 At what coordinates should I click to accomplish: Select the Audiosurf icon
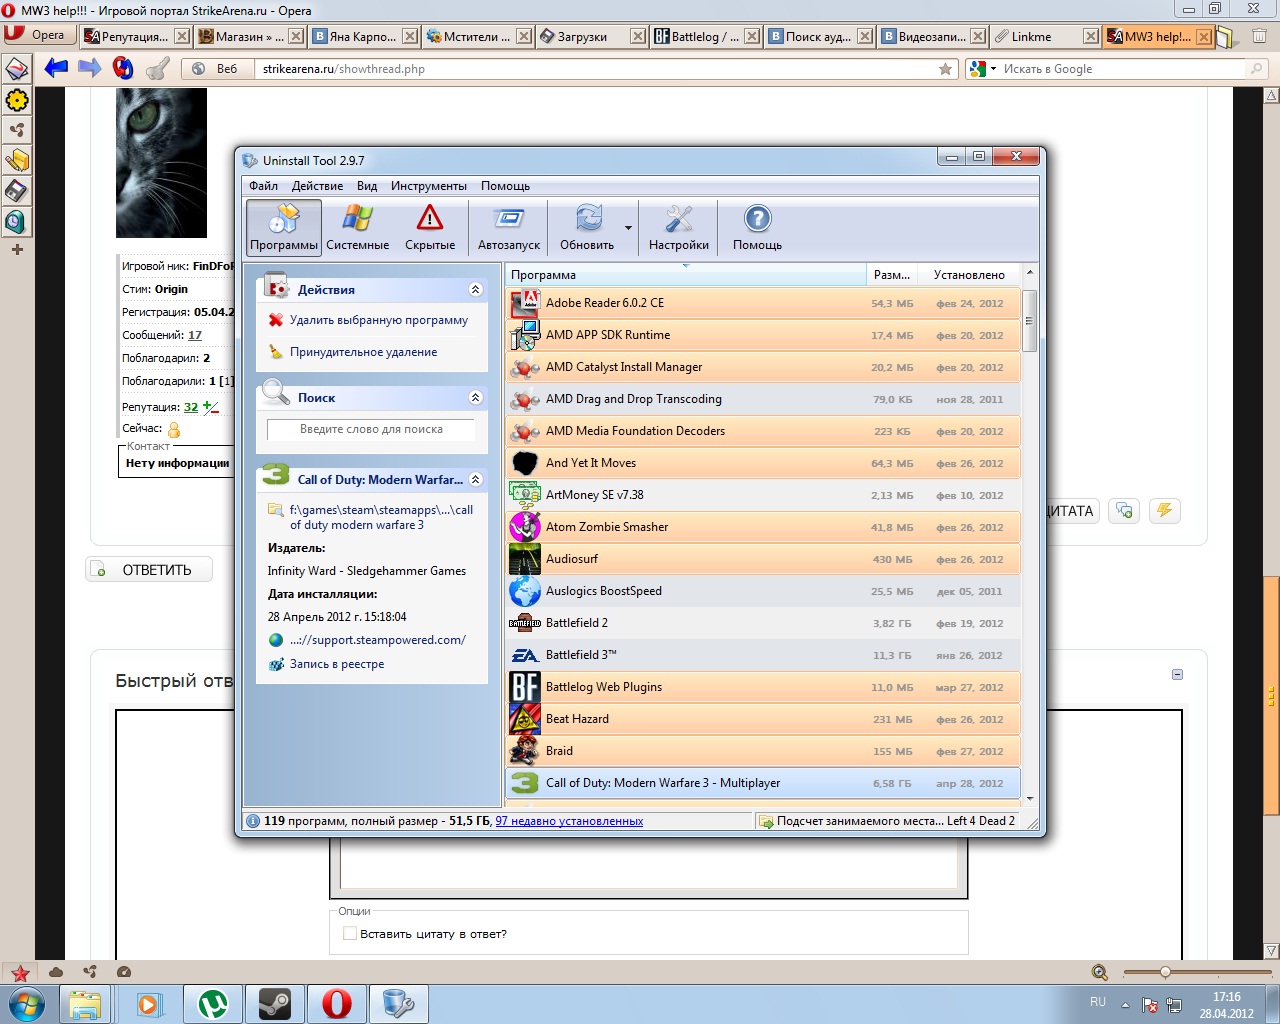click(x=525, y=559)
